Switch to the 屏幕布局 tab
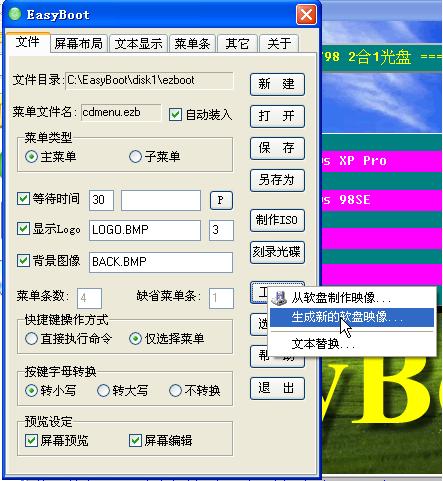The width and height of the screenshot is (443, 481). coord(79,44)
